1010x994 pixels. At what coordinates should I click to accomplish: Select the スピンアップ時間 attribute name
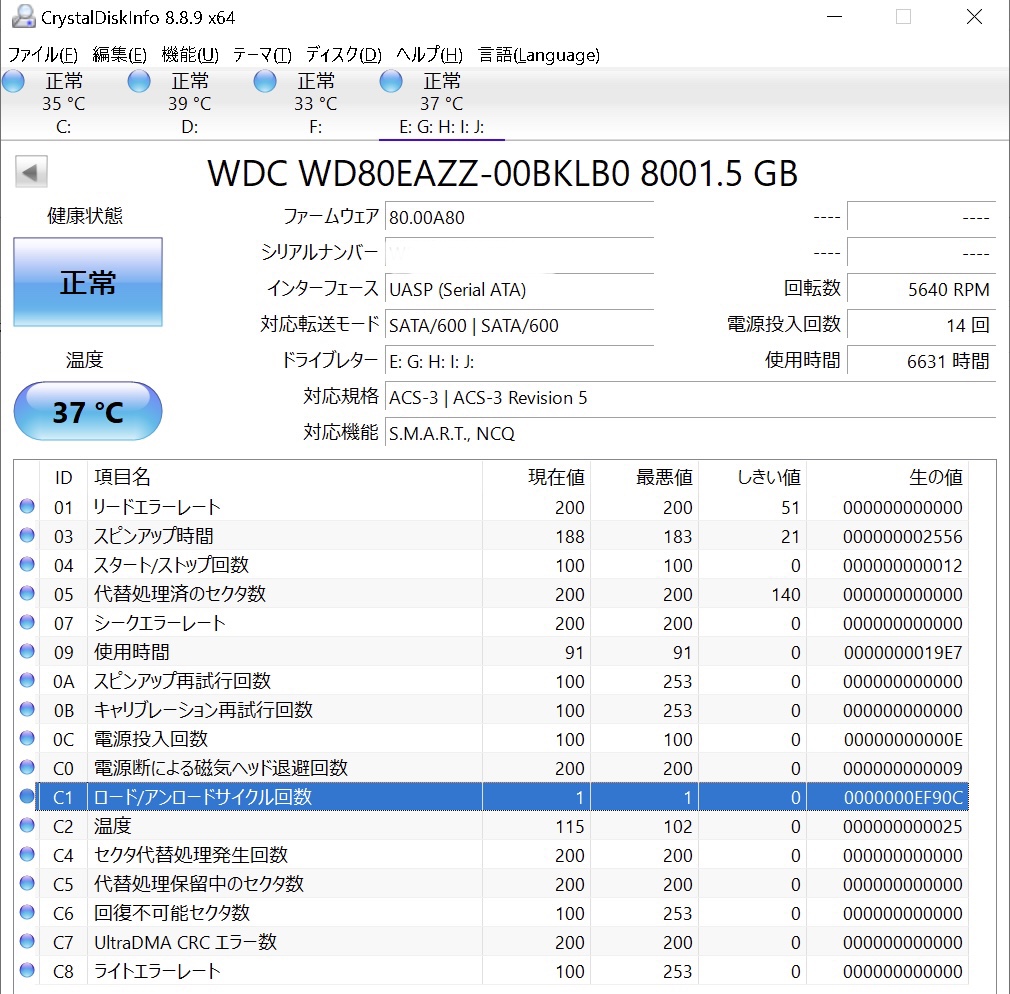[x=153, y=536]
